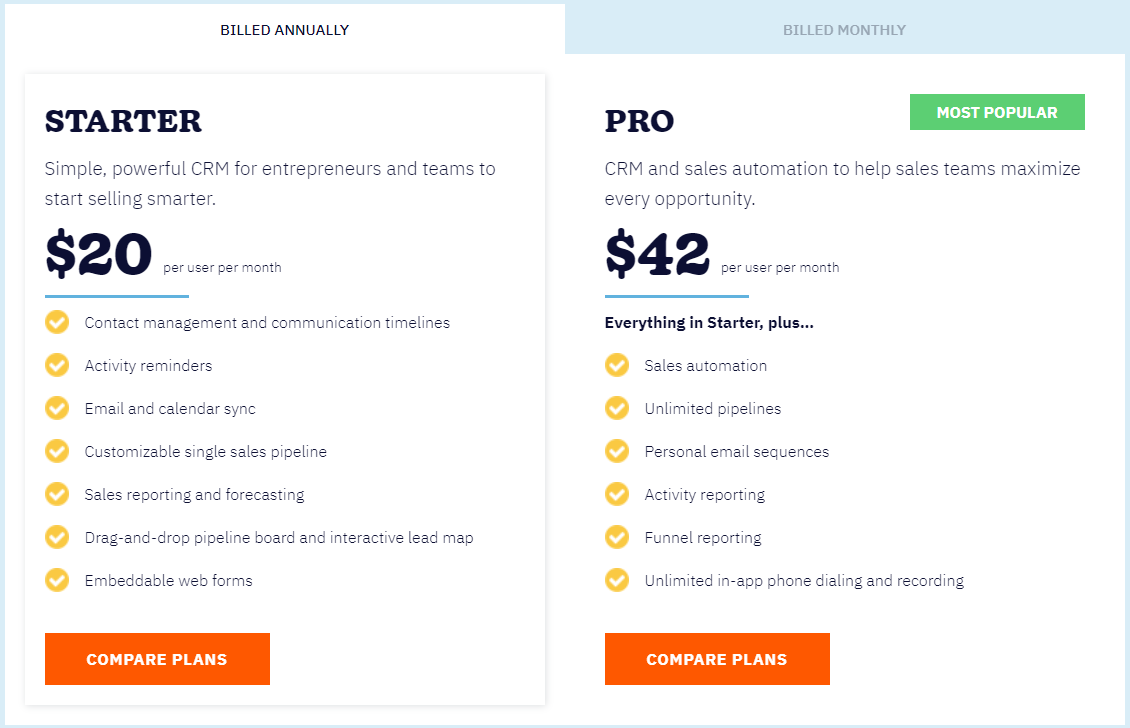
Task: Click the checkmark beside Unlimited pipelines
Action: pos(617,408)
